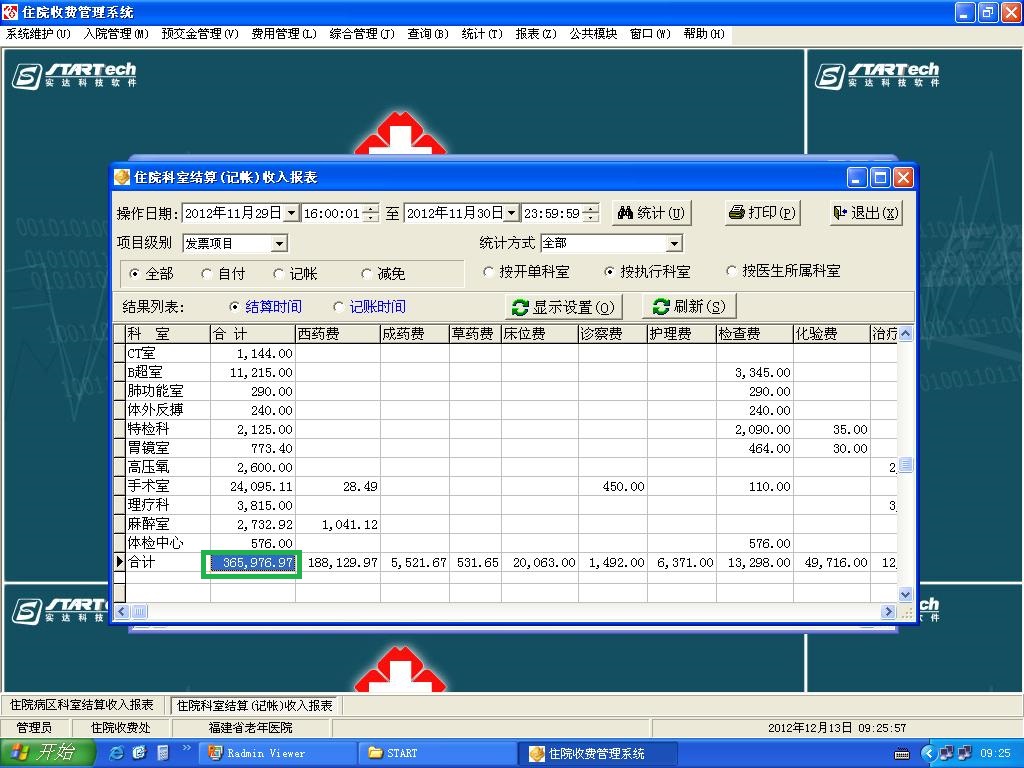
Task: Click the start time spinner arrows
Action: pyautogui.click(x=370, y=213)
